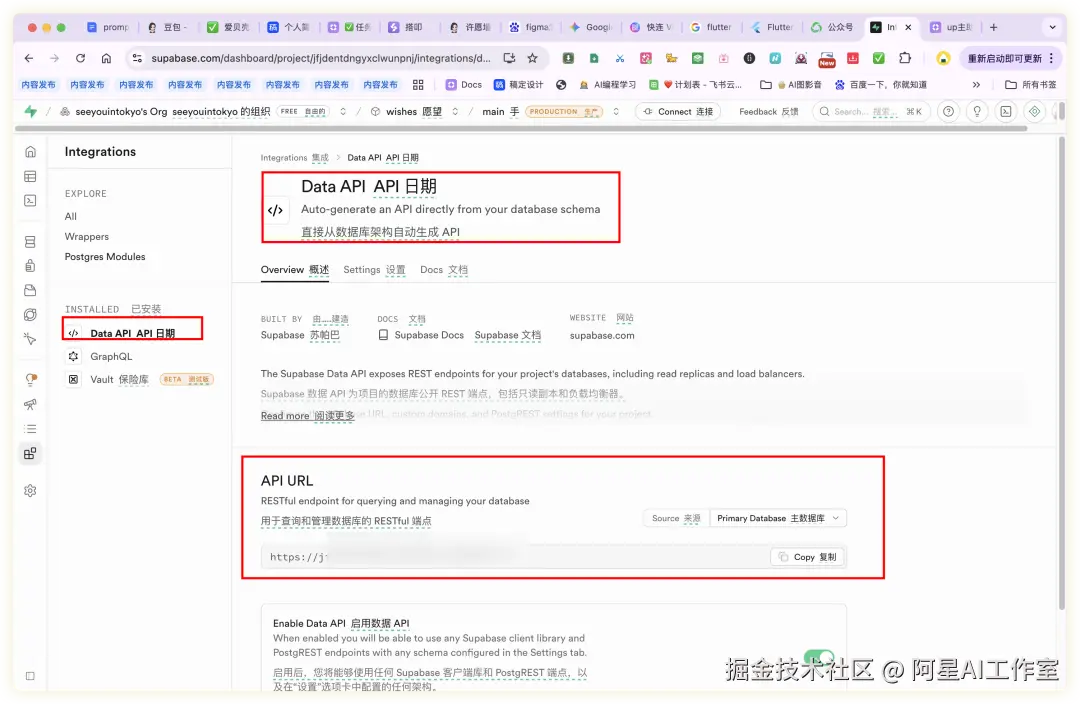Click the diamond assistant icon in header
This screenshot has width=1080, height=704.
pos(1035,112)
